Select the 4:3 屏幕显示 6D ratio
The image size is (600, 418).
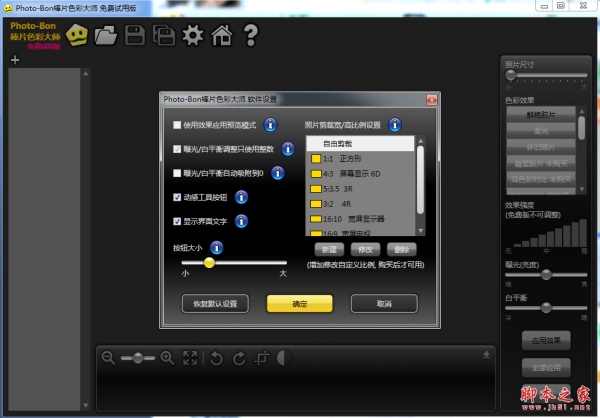360,174
